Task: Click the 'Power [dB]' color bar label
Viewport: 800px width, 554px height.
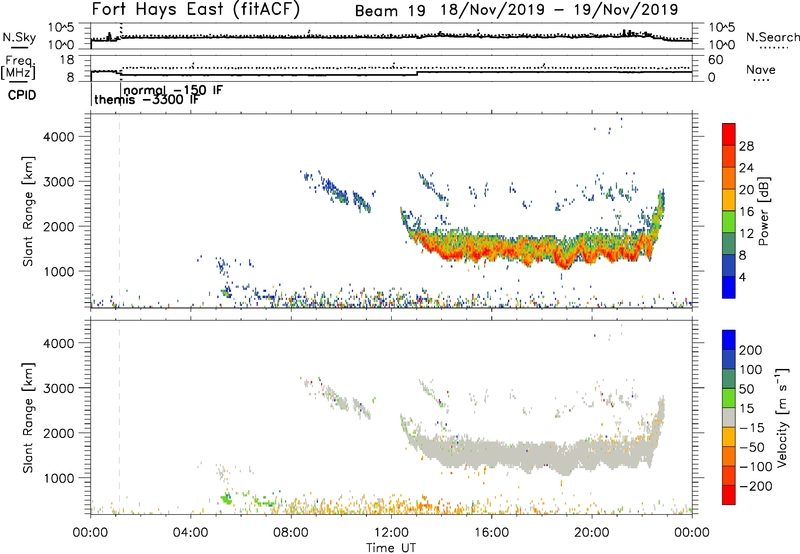Action: [x=763, y=211]
